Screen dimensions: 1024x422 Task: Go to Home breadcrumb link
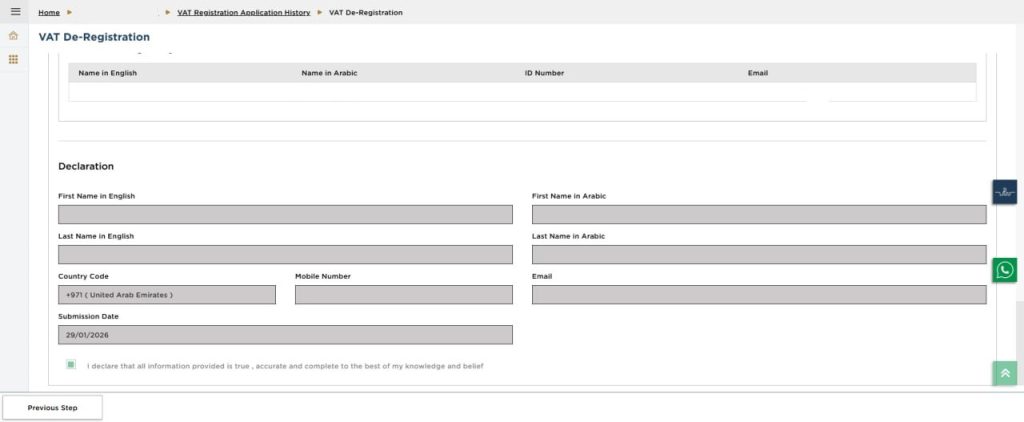pos(48,12)
